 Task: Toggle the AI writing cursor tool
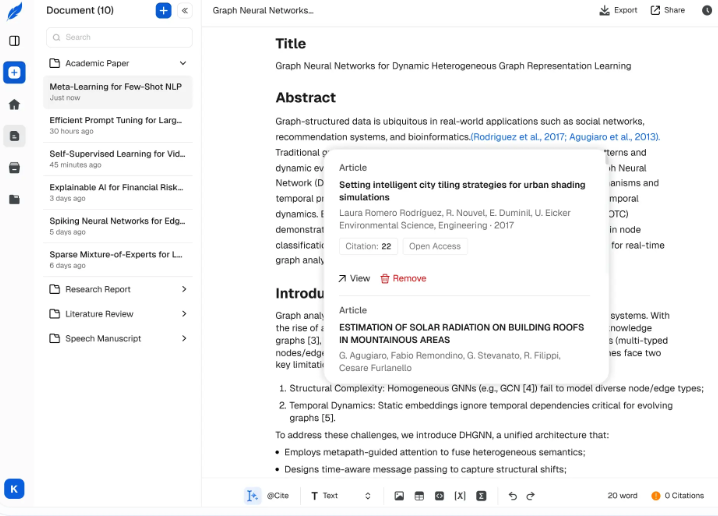point(252,496)
